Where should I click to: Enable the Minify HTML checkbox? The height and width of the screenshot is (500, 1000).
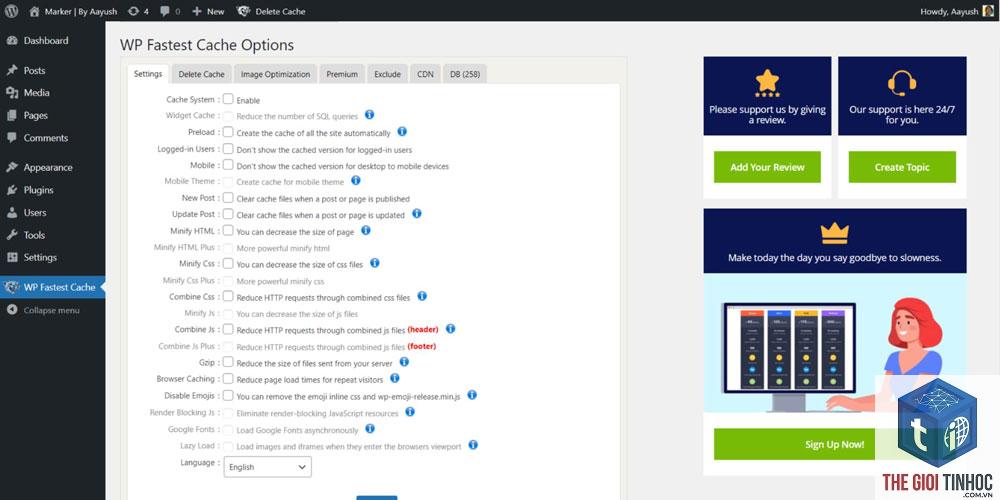tap(228, 231)
